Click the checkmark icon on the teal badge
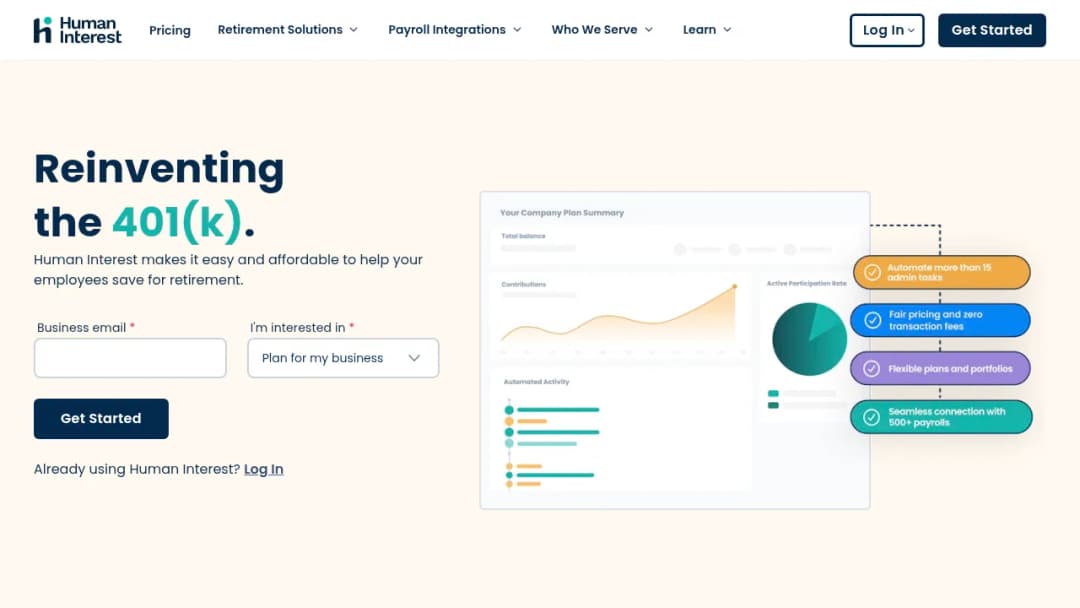The height and width of the screenshot is (608, 1080). (871, 417)
